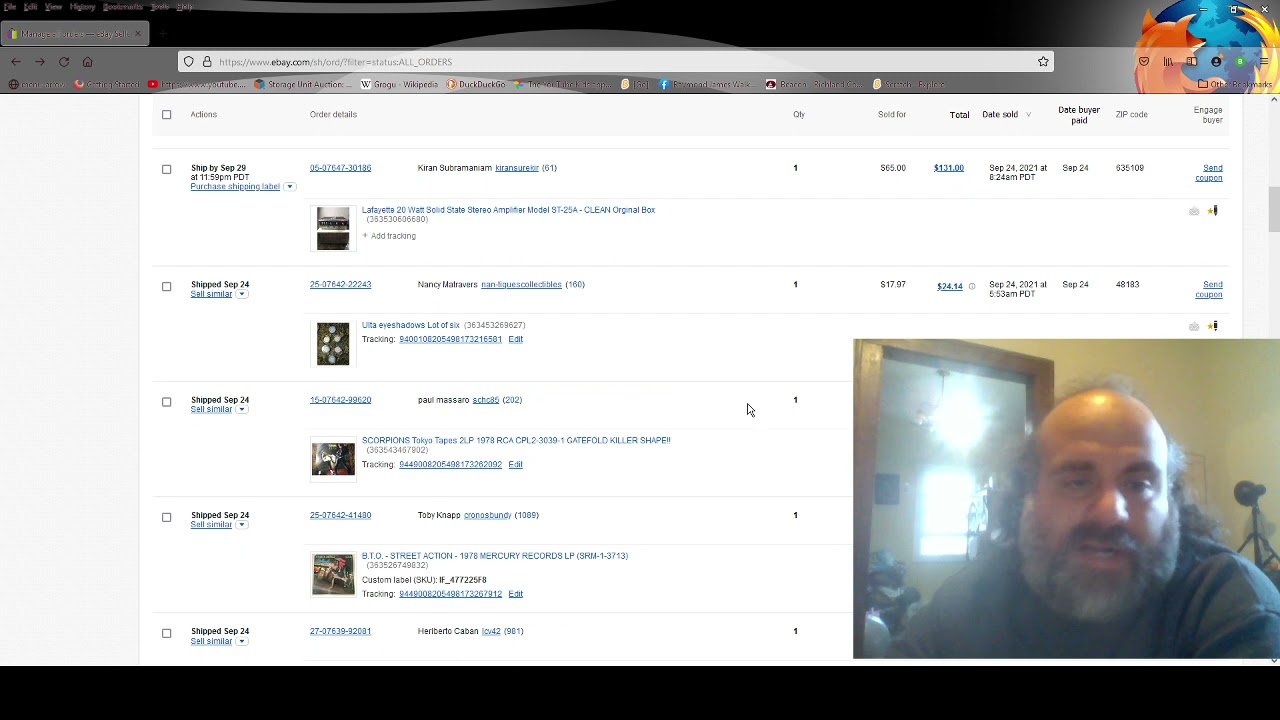
Task: Click the padlock site security icon
Action: tap(206, 62)
